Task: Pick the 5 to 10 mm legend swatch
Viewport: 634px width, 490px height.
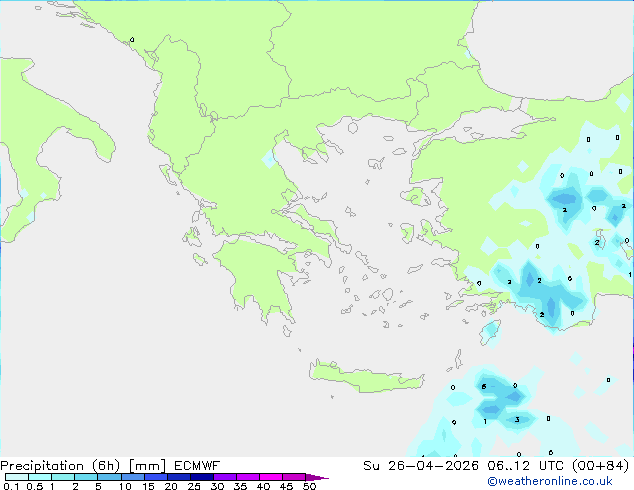Action: (x=109, y=477)
